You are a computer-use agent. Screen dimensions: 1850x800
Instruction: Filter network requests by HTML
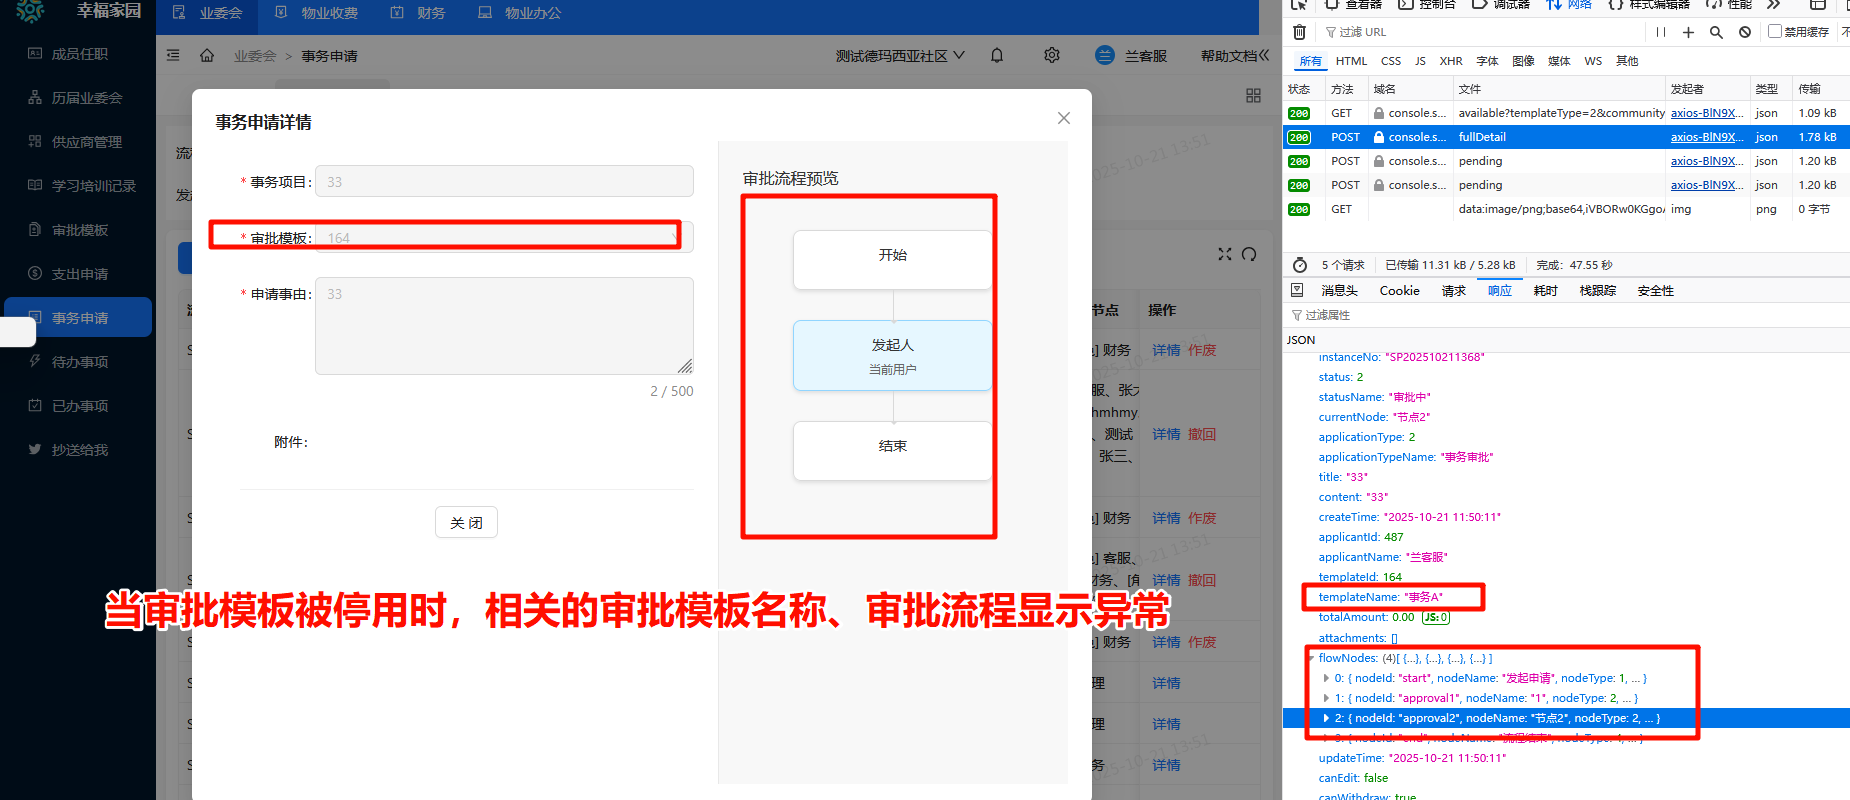pos(1351,61)
